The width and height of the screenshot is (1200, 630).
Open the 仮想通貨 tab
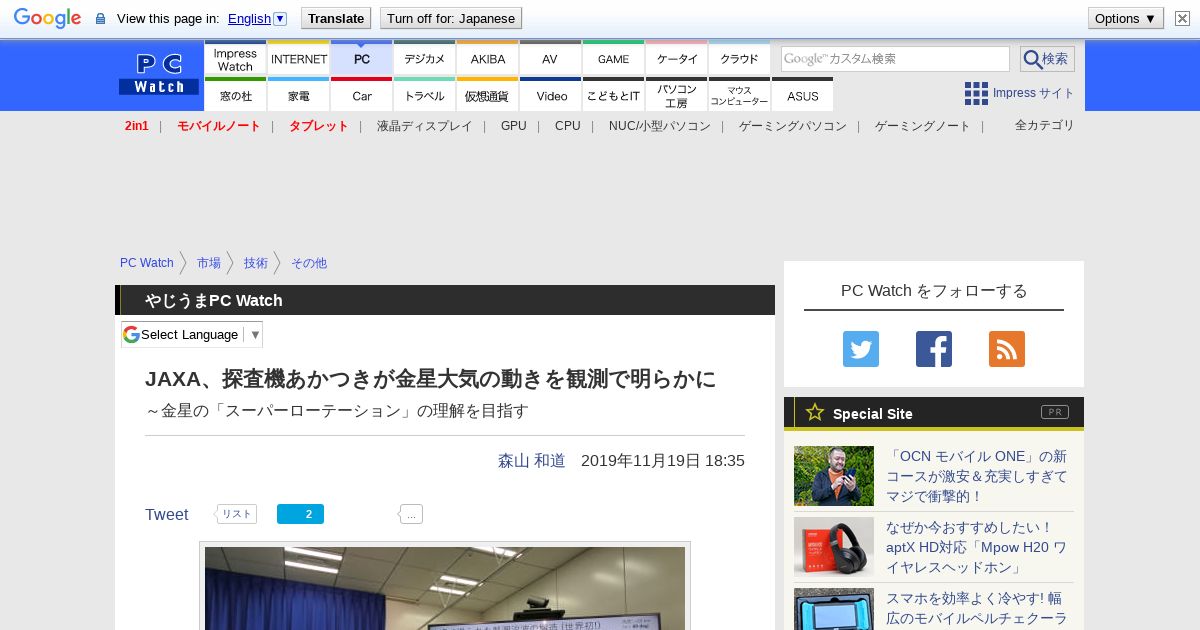488,96
